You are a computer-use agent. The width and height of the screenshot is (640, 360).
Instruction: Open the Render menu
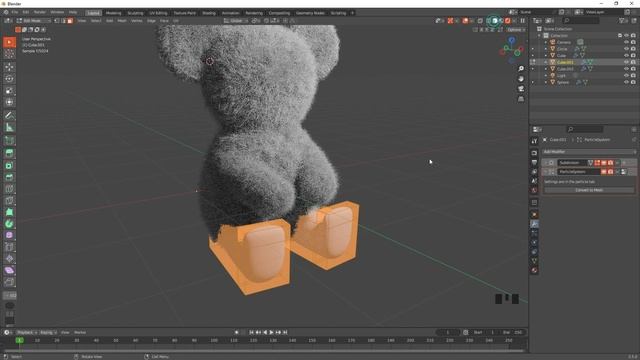coord(40,12)
